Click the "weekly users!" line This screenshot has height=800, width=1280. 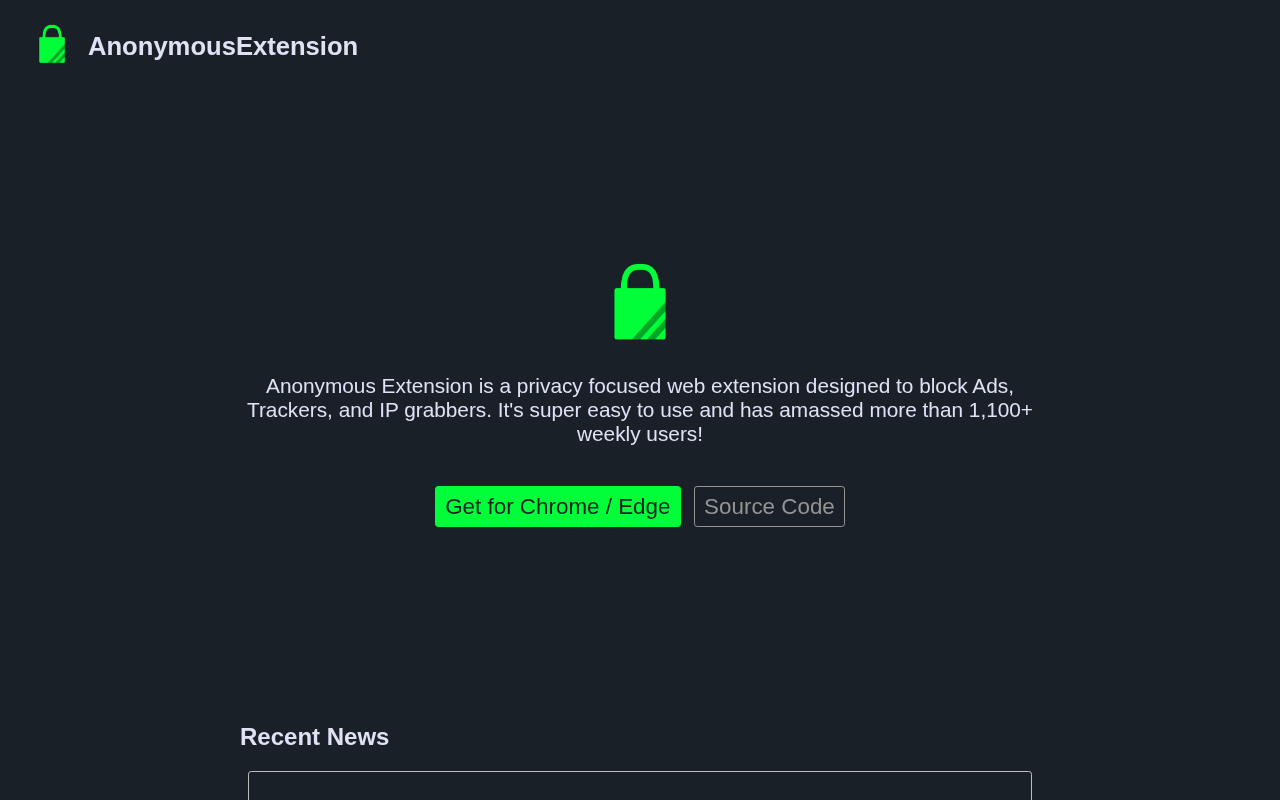[640, 434]
